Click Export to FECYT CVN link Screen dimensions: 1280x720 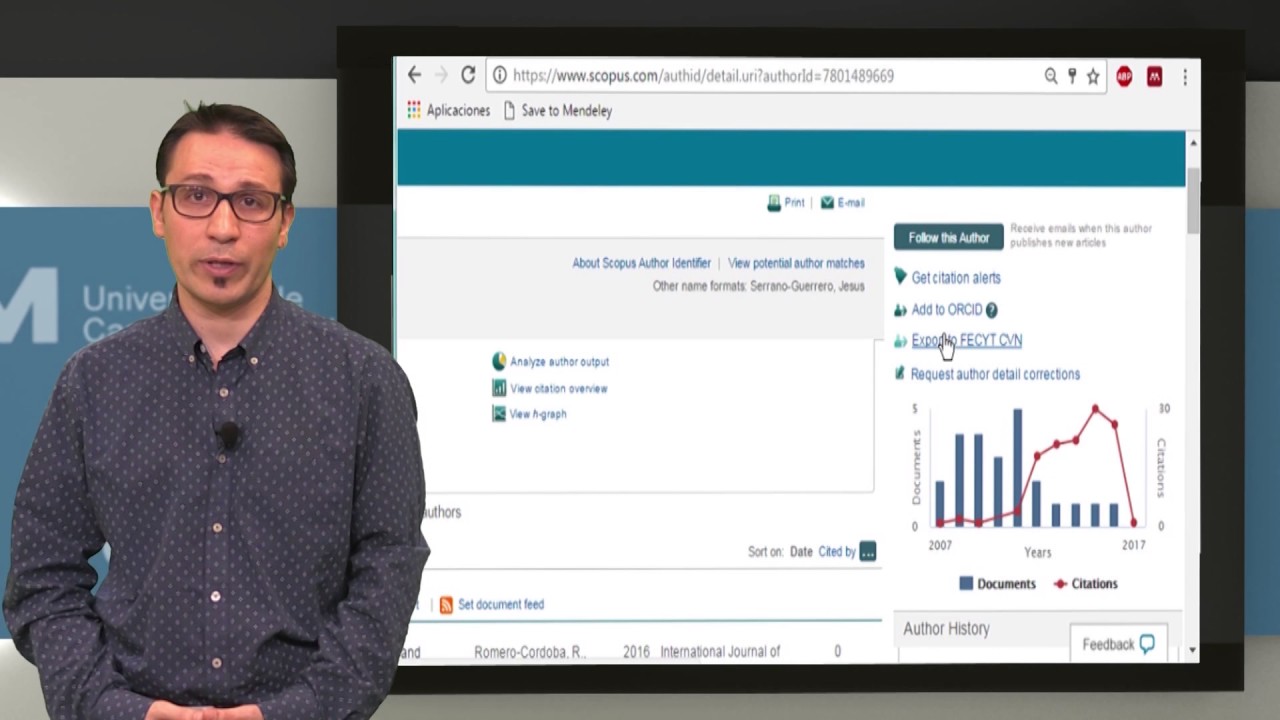tap(966, 341)
